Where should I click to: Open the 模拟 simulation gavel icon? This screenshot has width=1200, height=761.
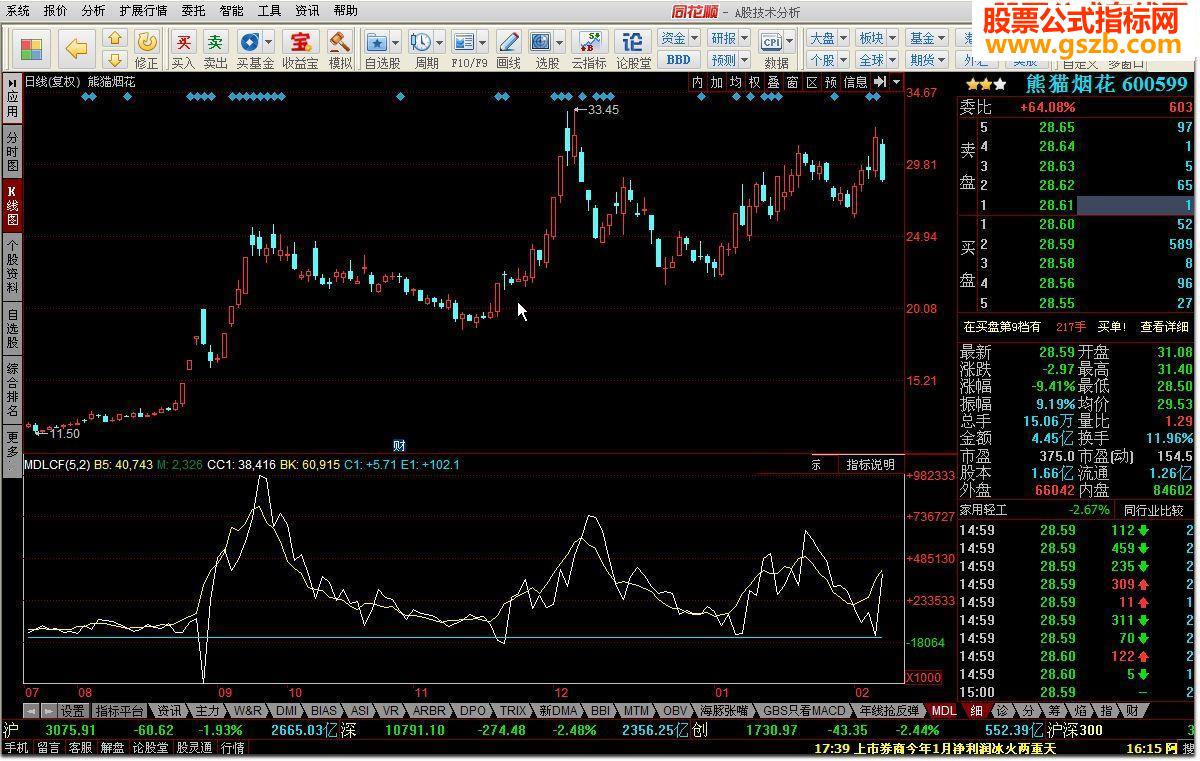(x=340, y=49)
